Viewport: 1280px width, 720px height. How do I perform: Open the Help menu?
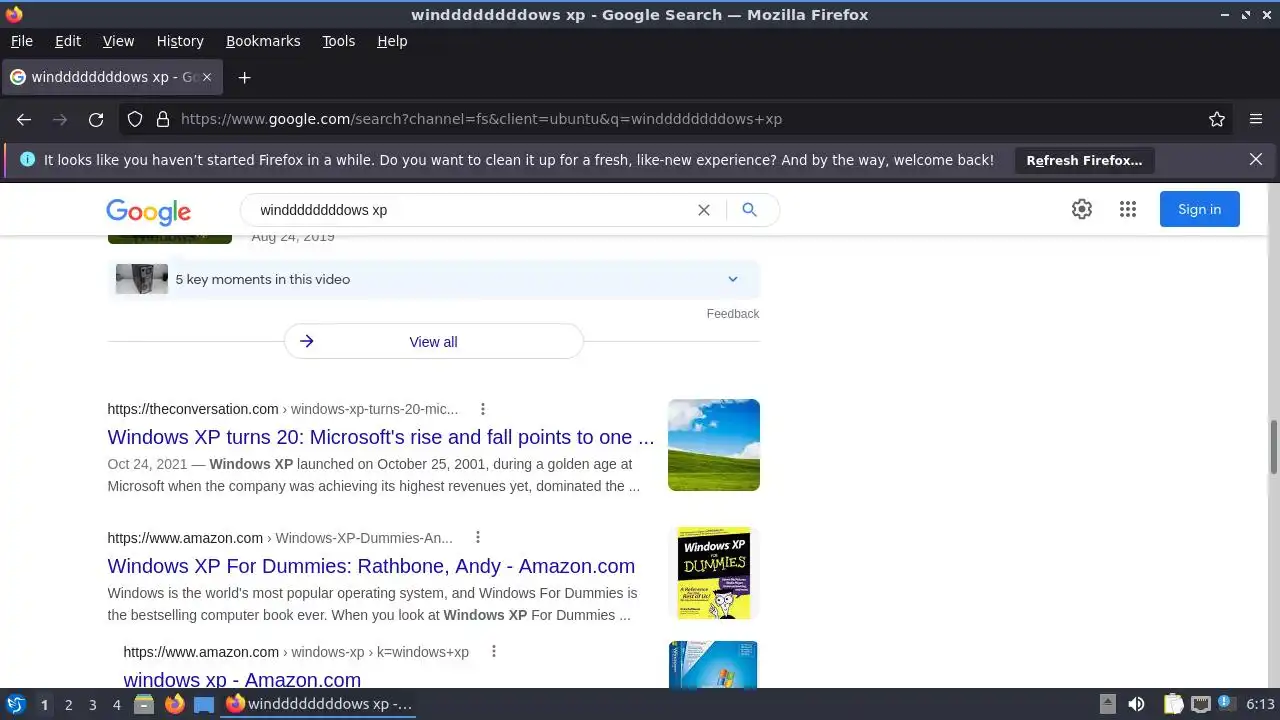[x=392, y=41]
